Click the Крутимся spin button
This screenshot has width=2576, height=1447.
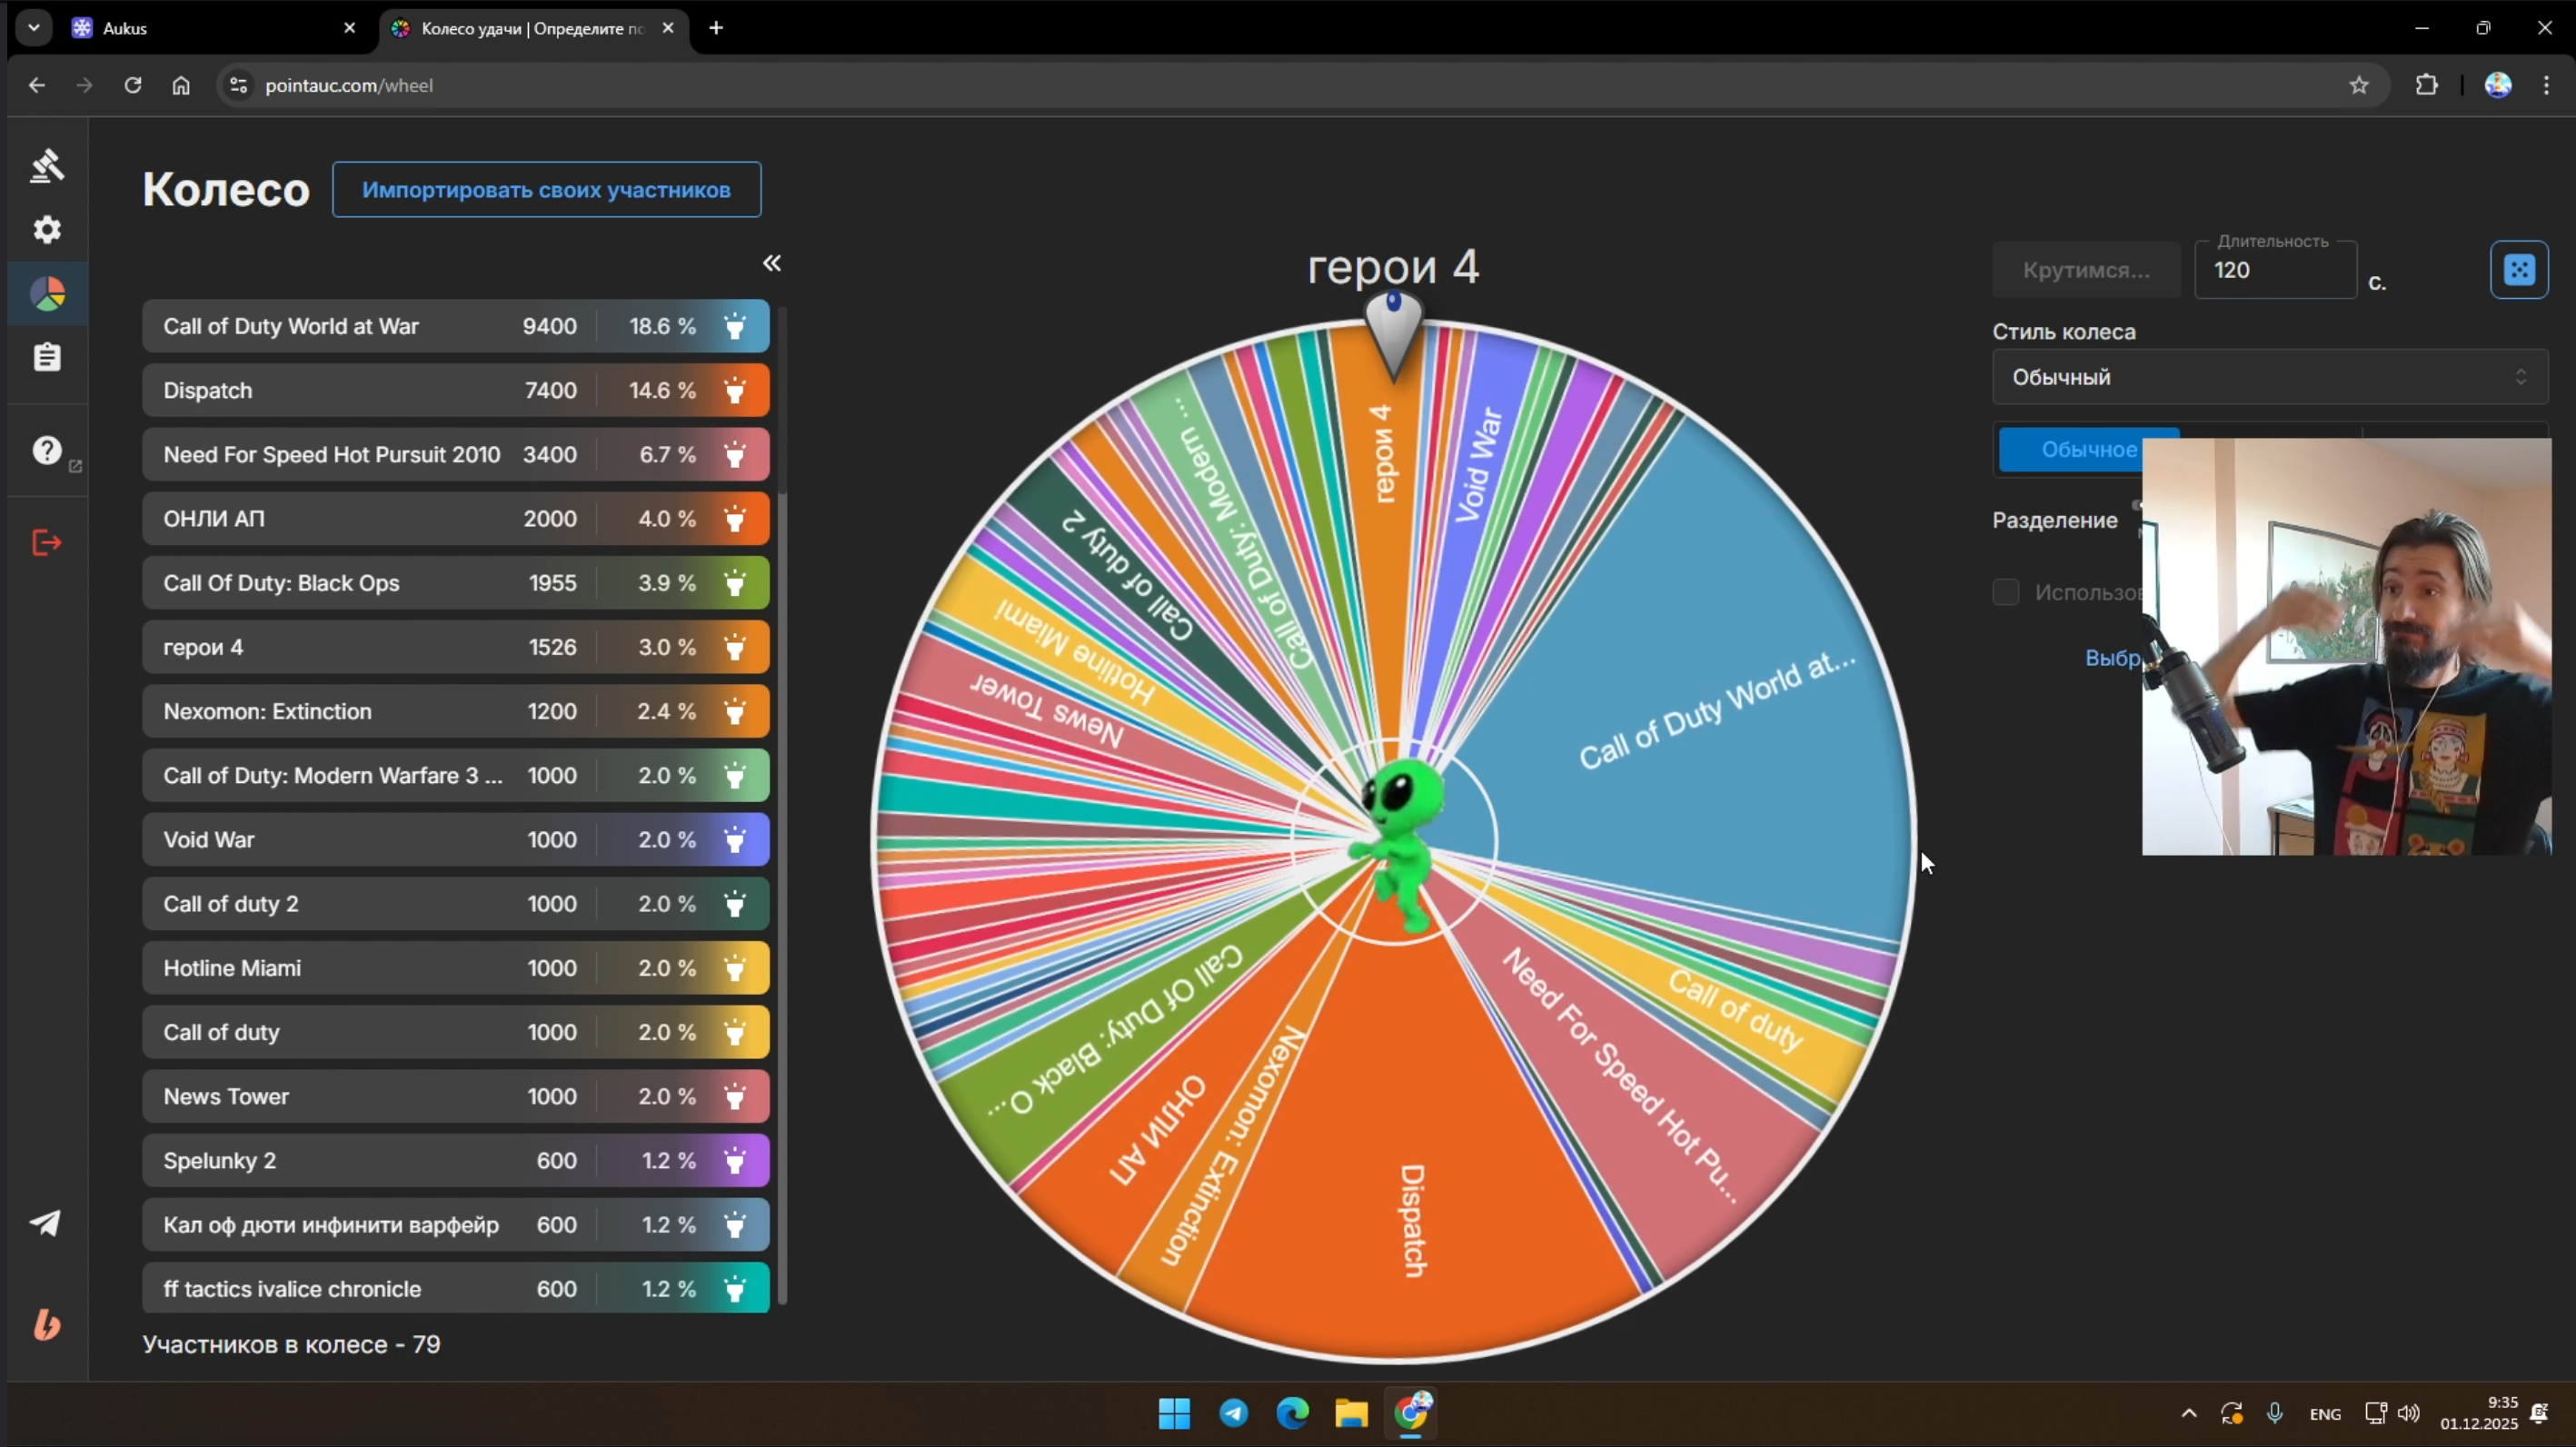(2085, 270)
